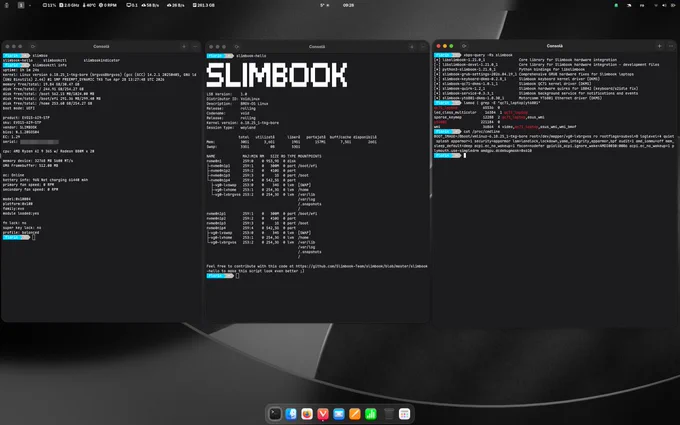This screenshot has height=425, width=680.
Task: Click the prompt cursor in middle terminal
Action: (237, 276)
